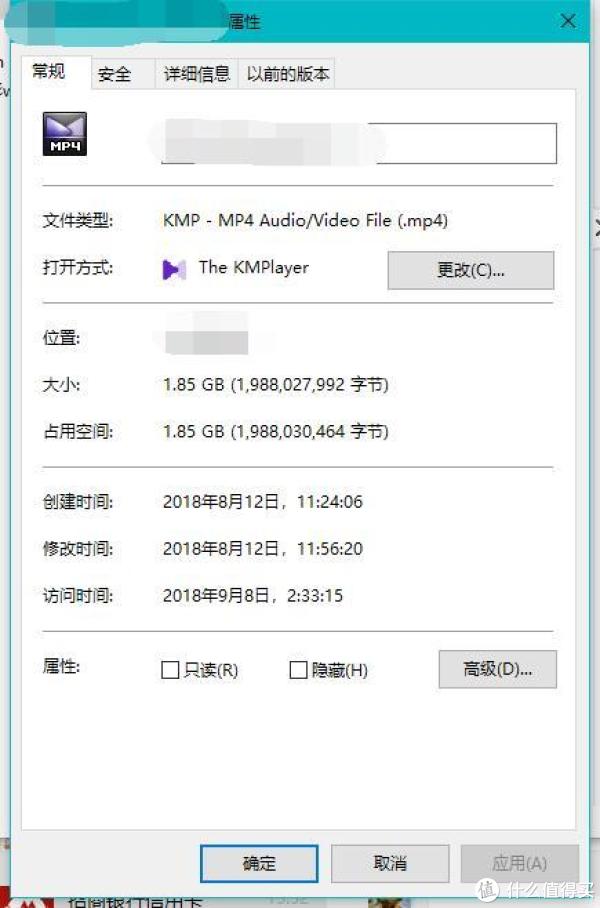
Task: Close the 属性 properties dialog
Action: (568, 21)
